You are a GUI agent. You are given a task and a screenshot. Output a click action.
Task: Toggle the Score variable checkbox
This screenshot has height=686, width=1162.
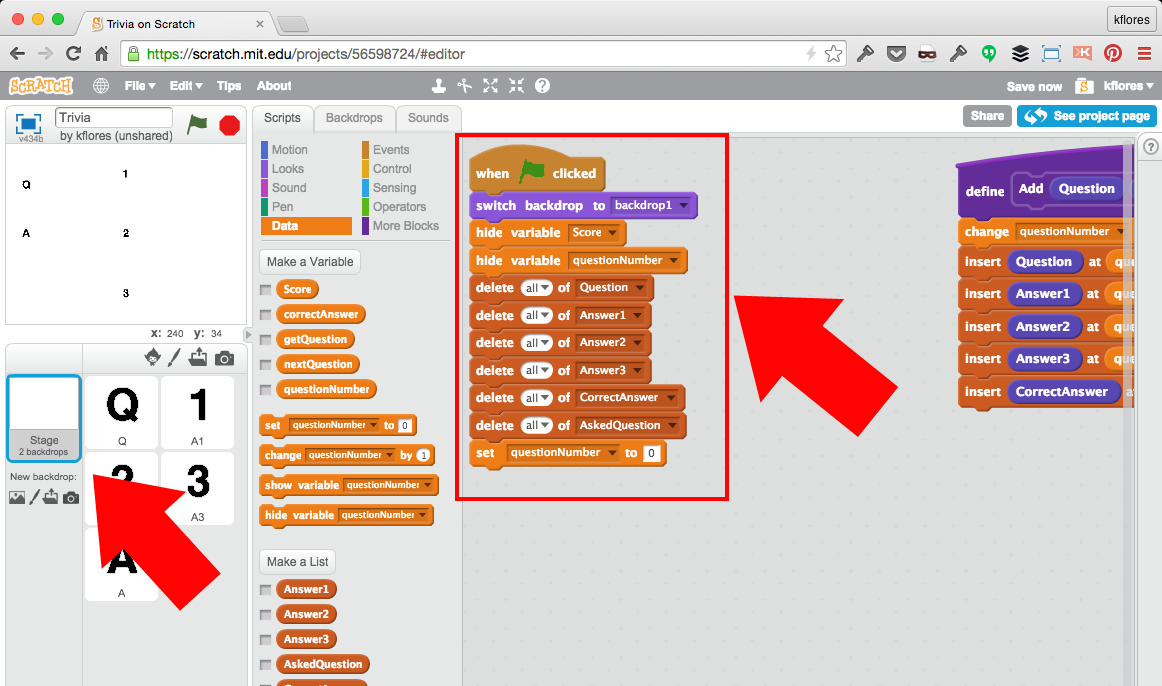pyautogui.click(x=265, y=290)
